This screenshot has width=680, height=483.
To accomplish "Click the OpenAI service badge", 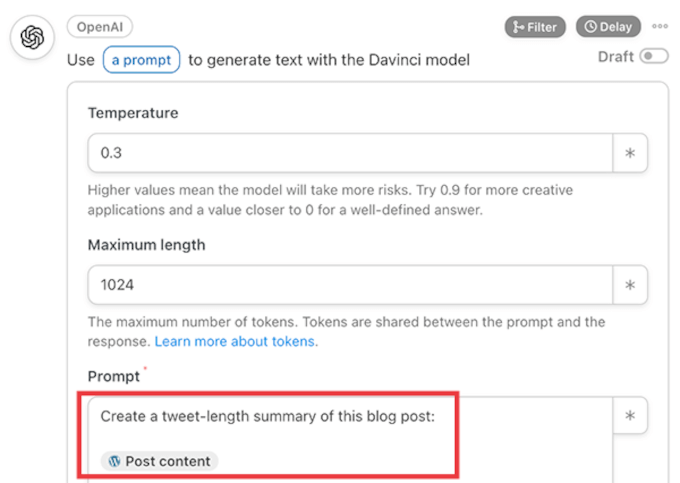I will pos(99,27).
